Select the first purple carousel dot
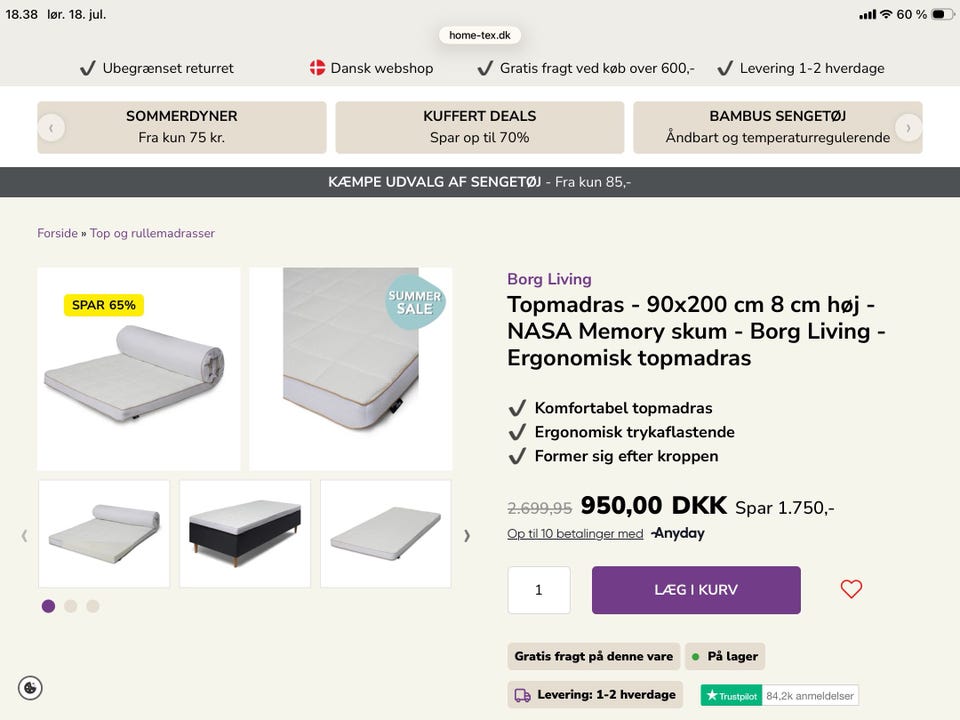This screenshot has width=960, height=720. 48,606
